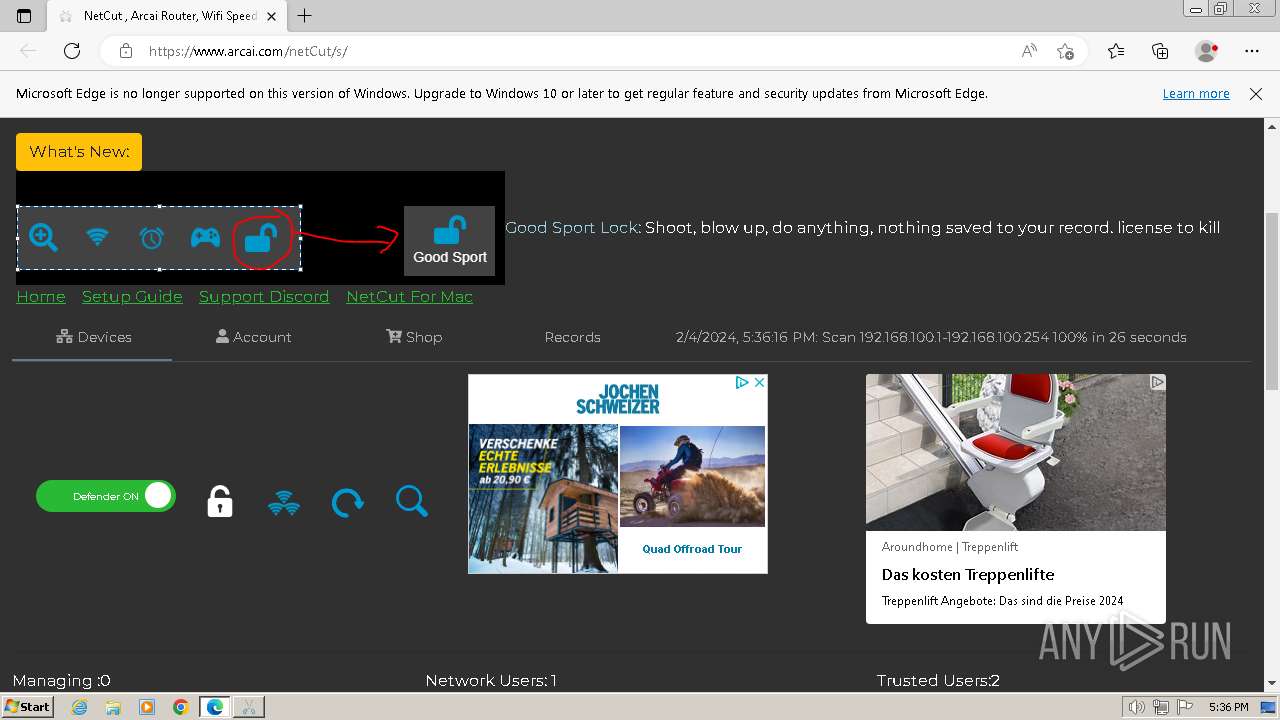
Task: Click the What's New button
Action: click(79, 152)
